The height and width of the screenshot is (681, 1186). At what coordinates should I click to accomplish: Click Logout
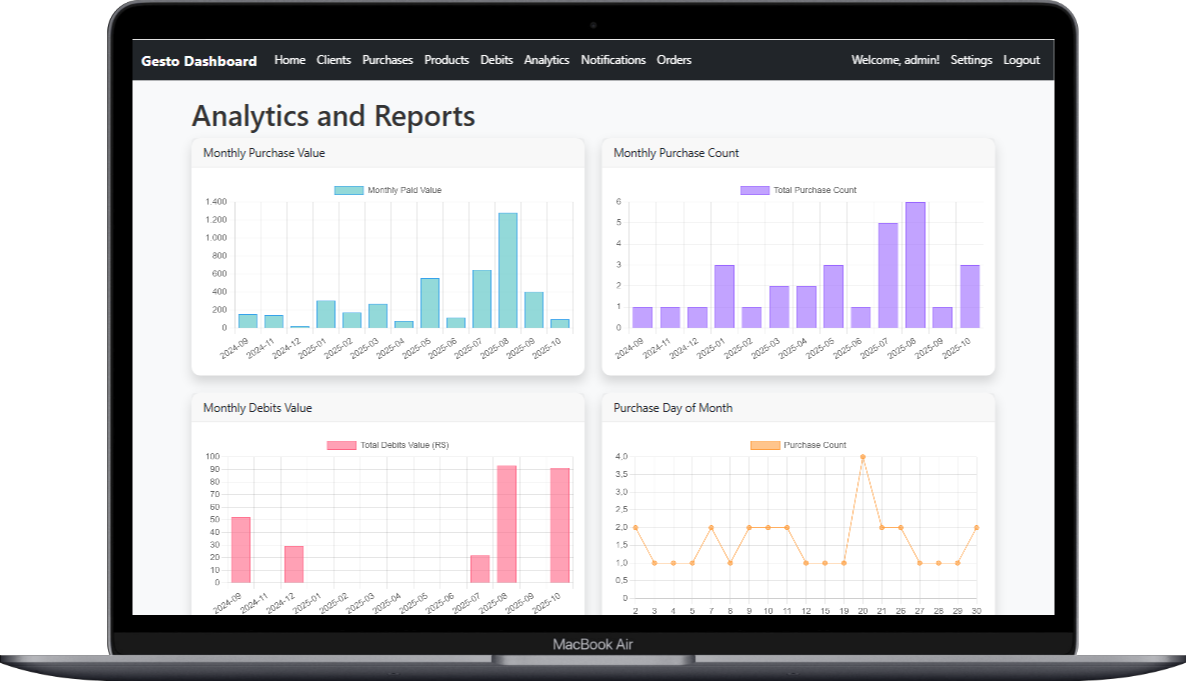point(1021,60)
